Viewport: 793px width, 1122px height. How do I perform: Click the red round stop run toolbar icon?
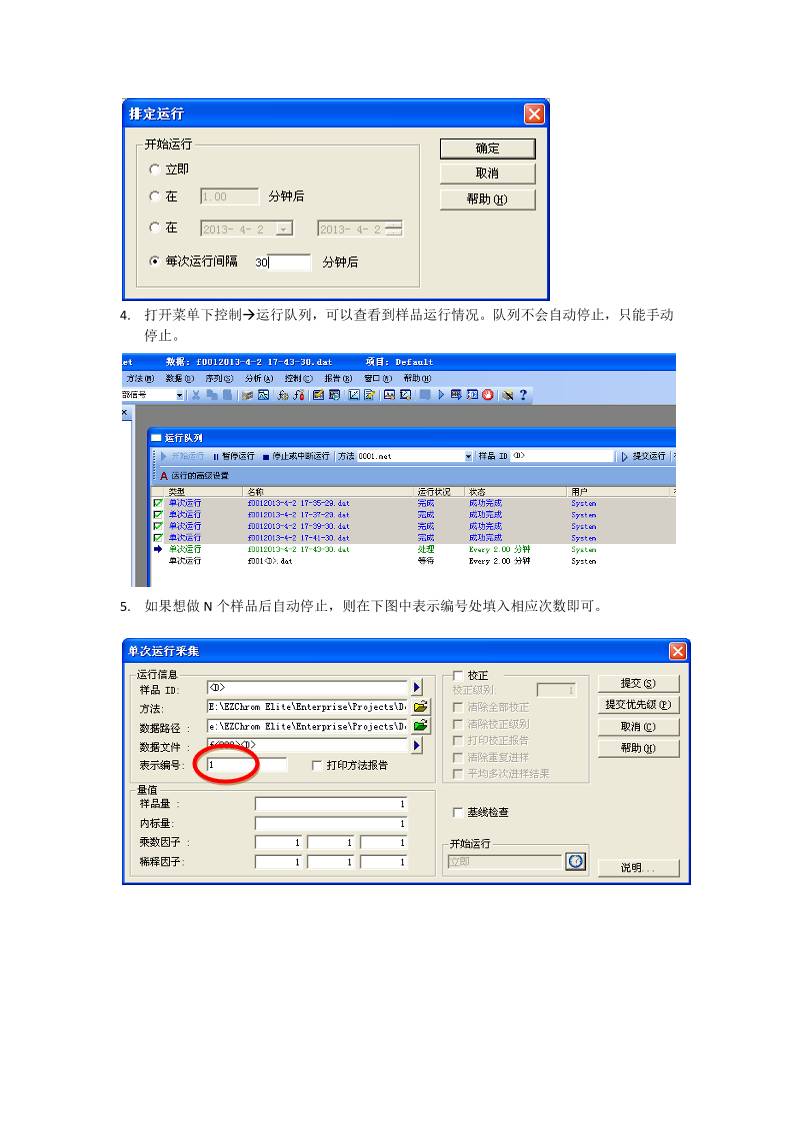pyautogui.click(x=488, y=395)
